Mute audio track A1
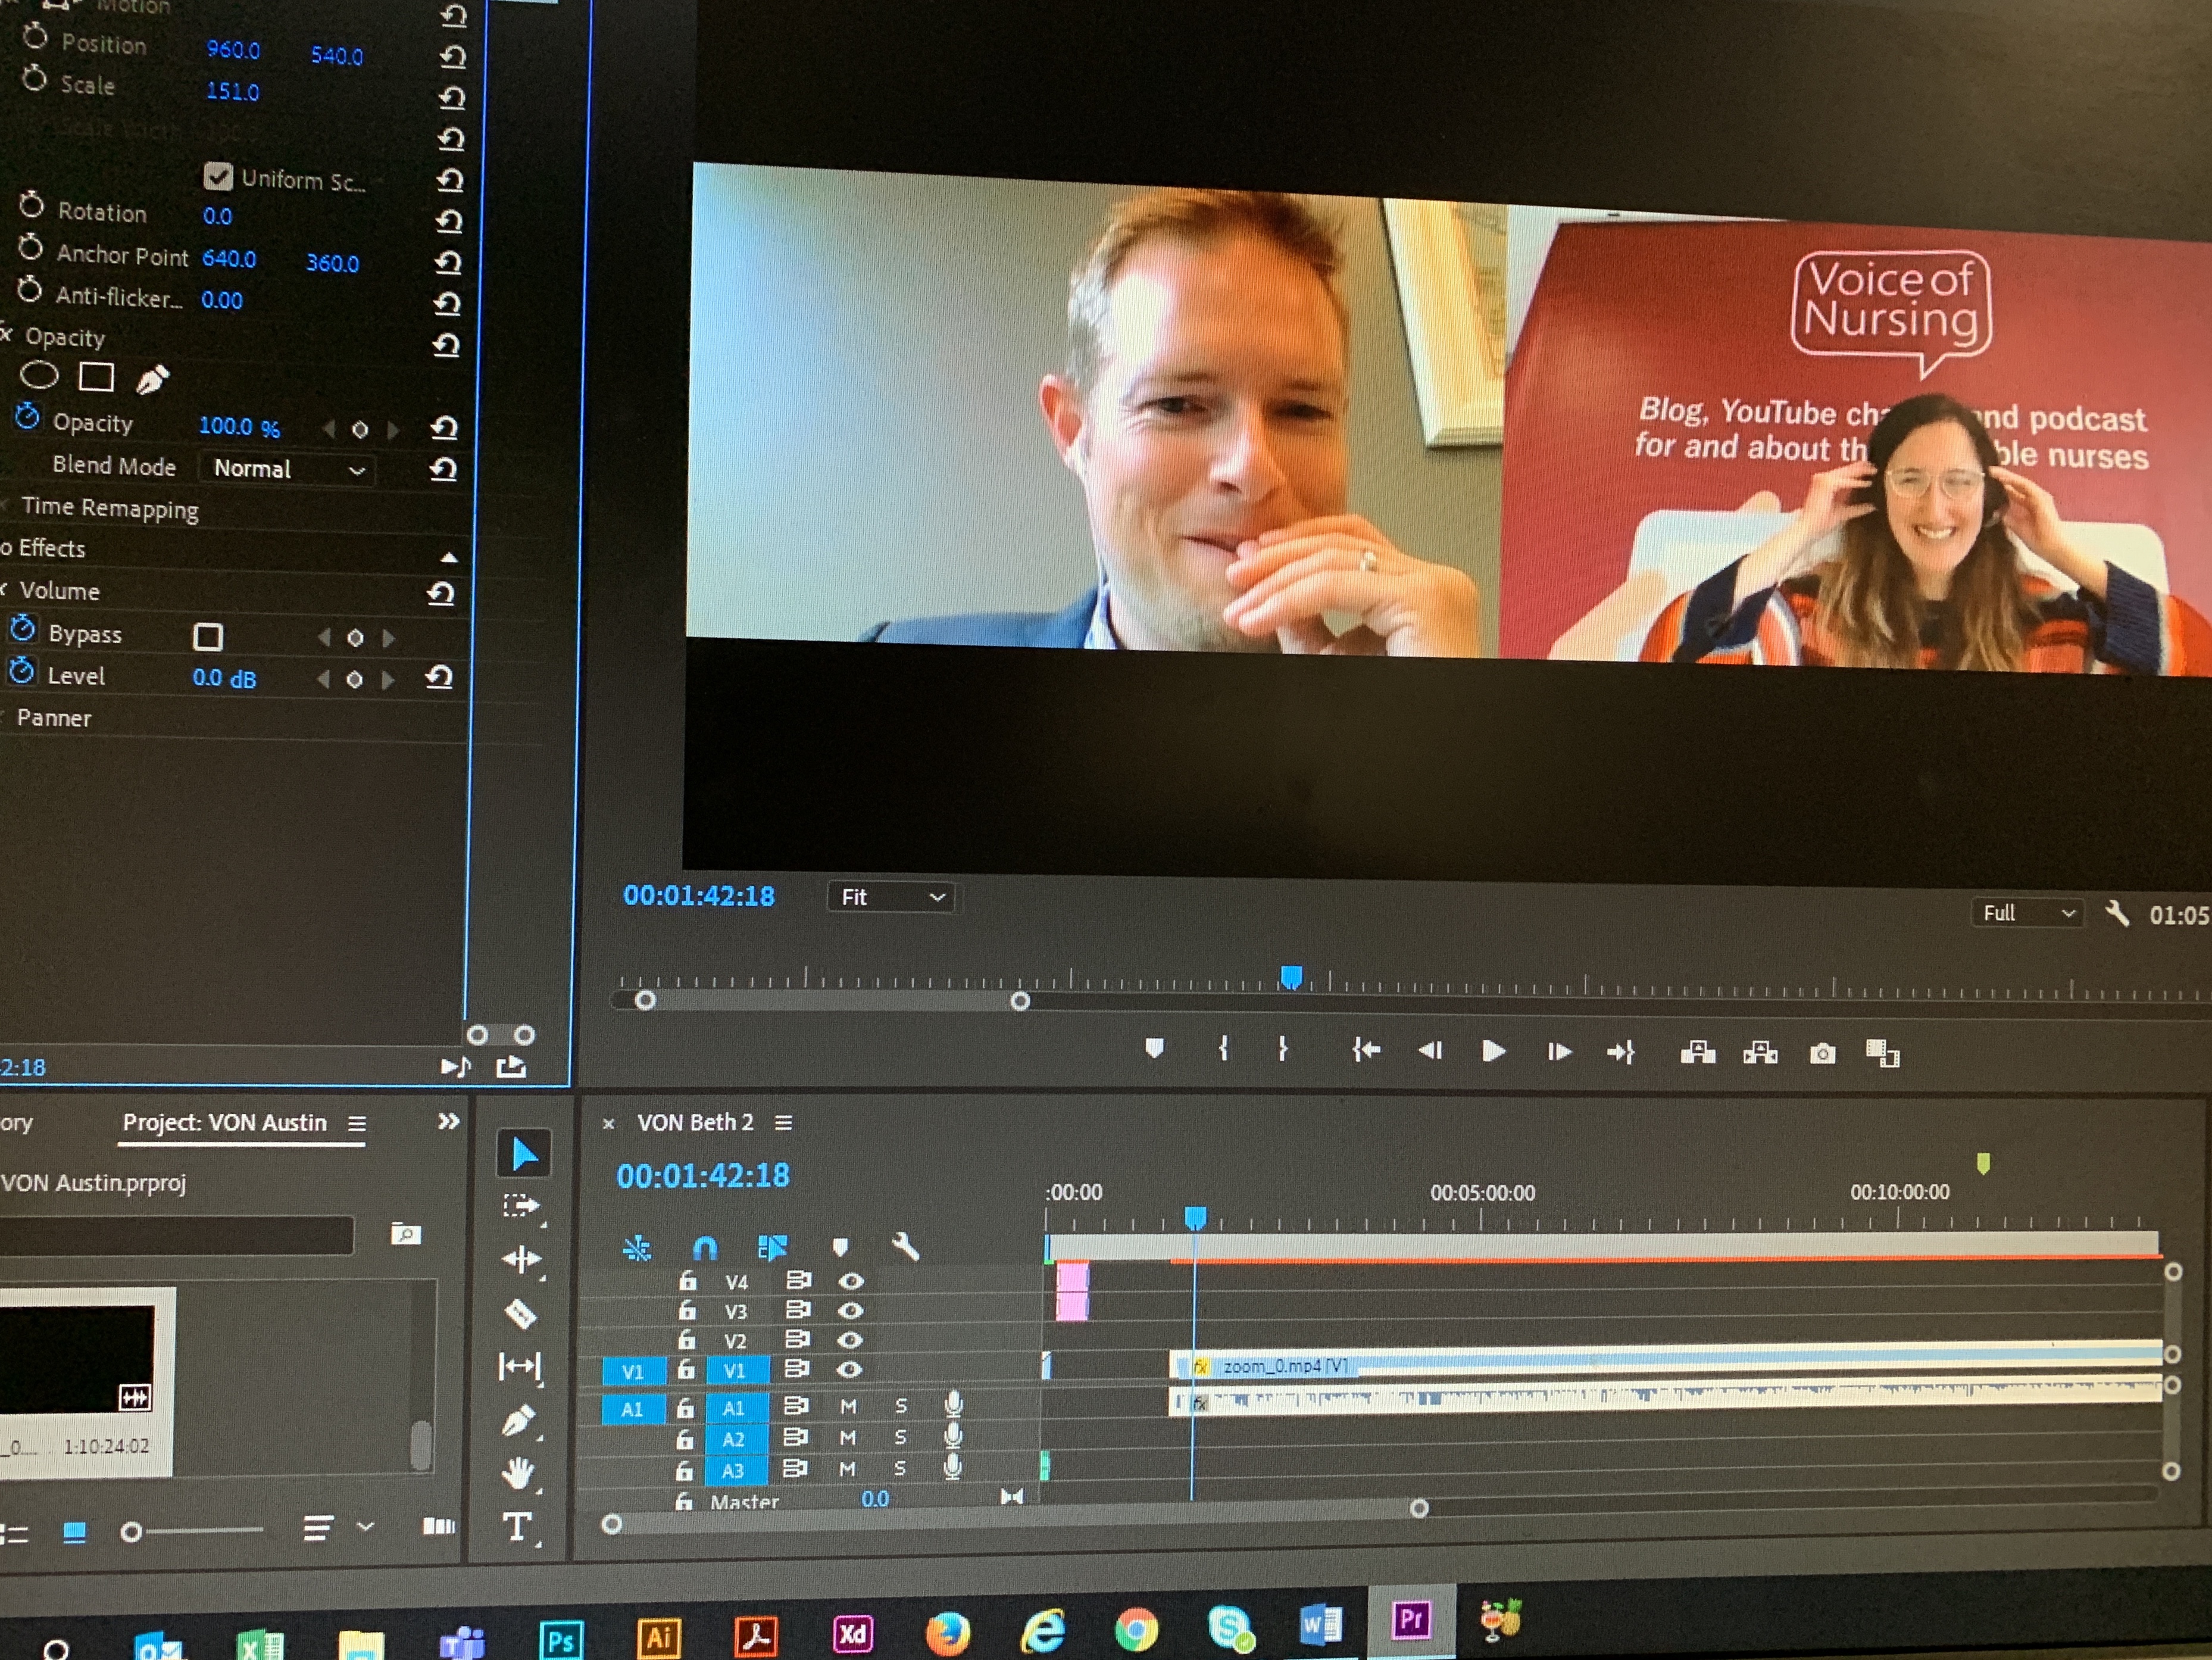This screenshot has width=2212, height=1660. [848, 1406]
